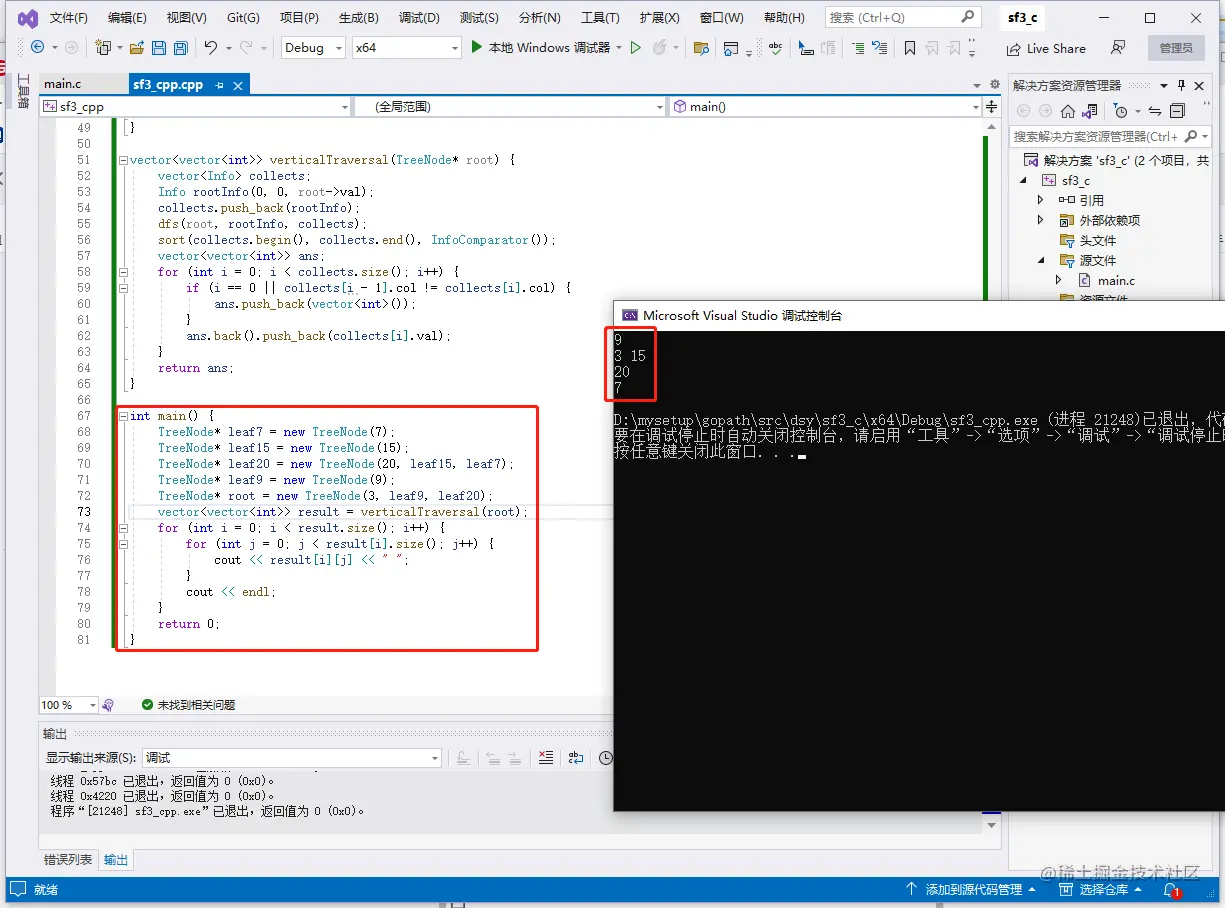The height and width of the screenshot is (908, 1225).
Task: Close the sf3_cpp.cpp tab
Action: (238, 85)
